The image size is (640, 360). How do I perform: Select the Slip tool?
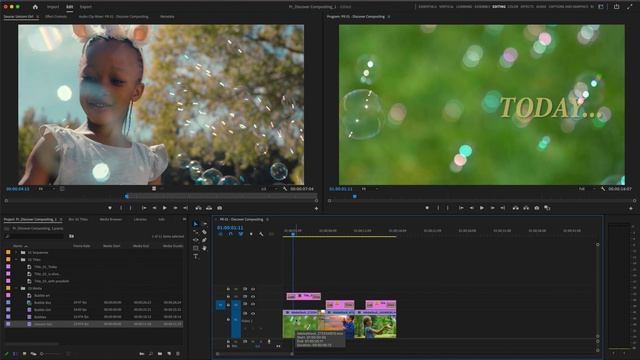click(196, 240)
